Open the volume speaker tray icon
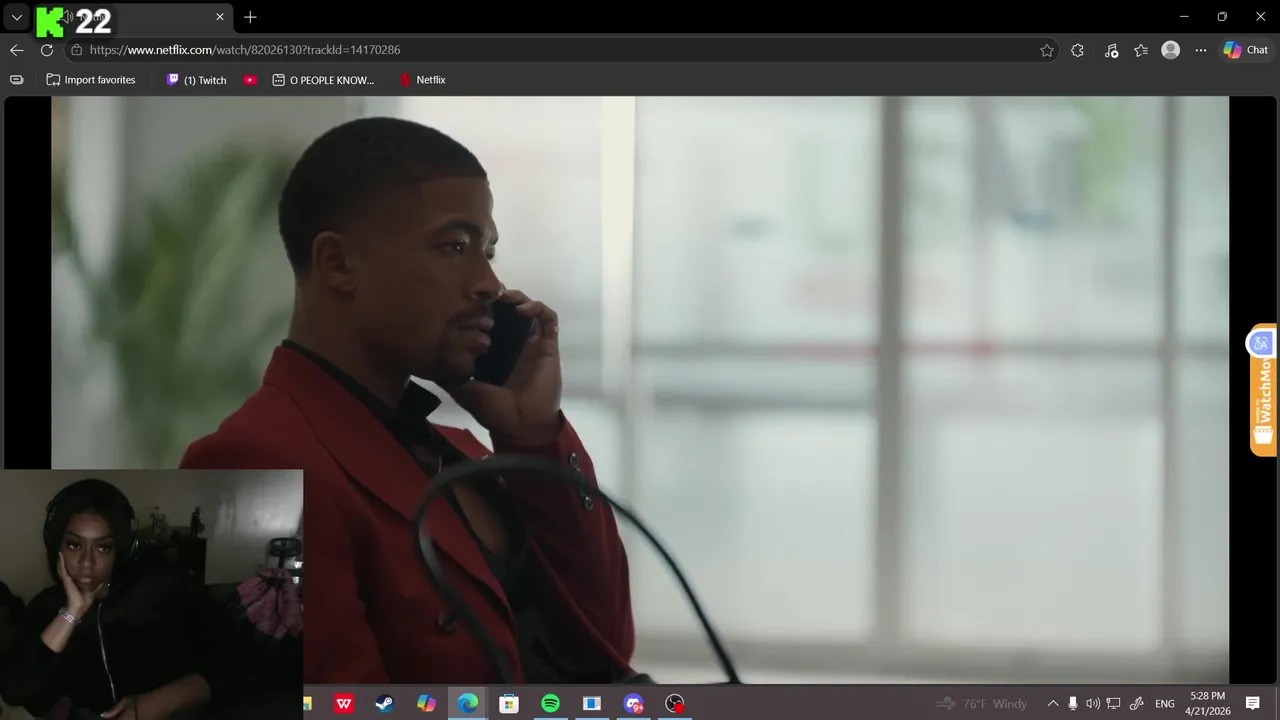The height and width of the screenshot is (720, 1280). coord(1092,704)
